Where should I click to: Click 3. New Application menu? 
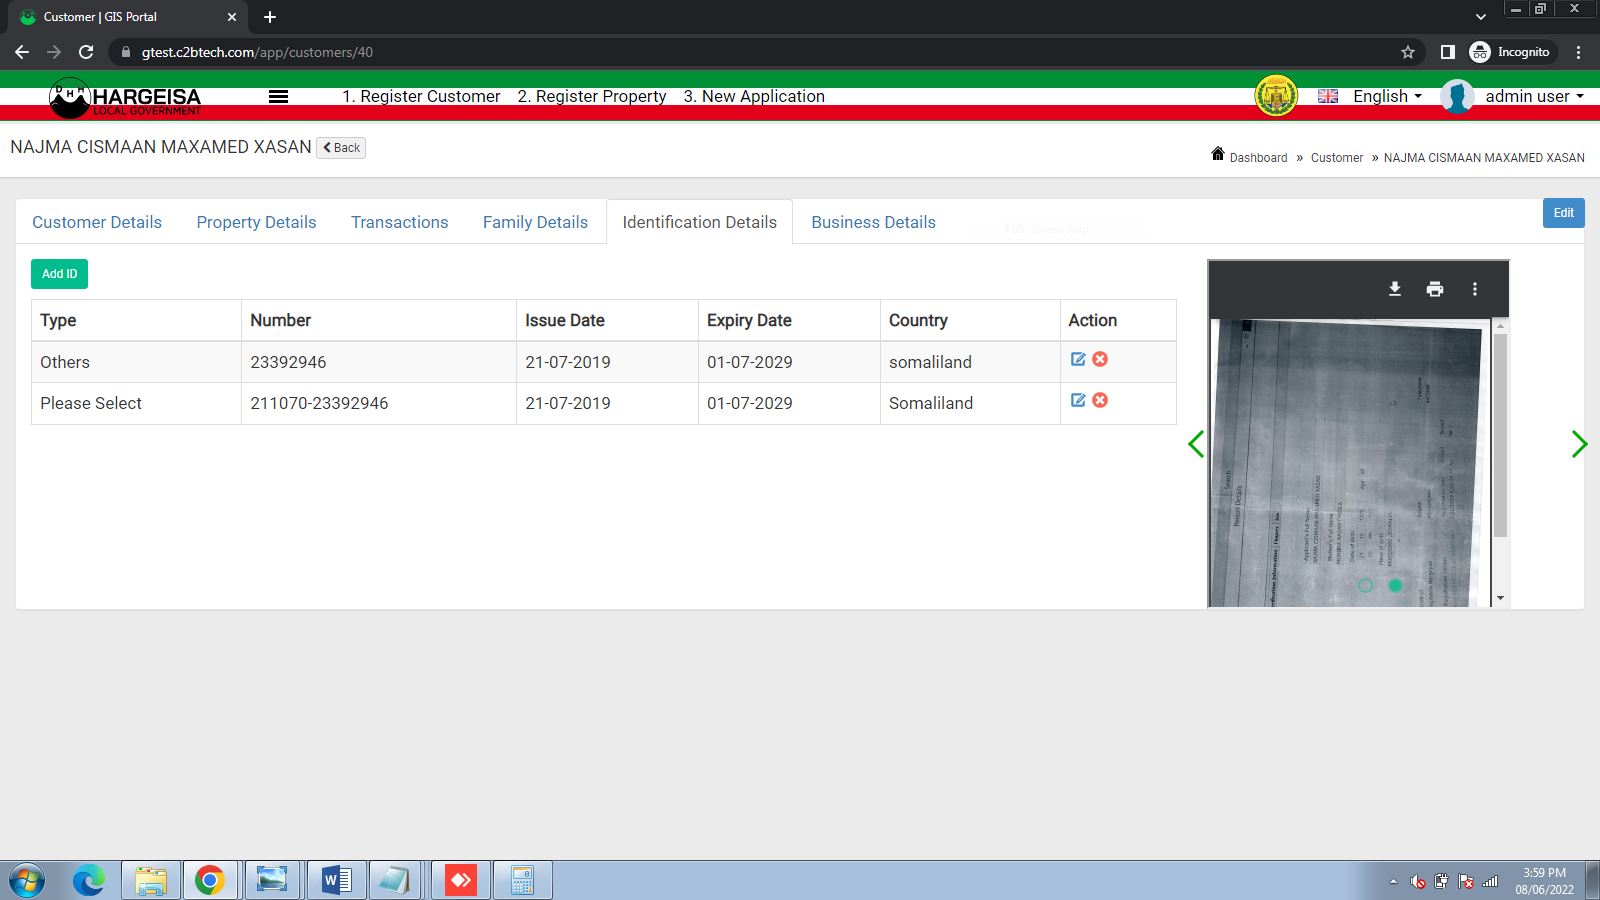coord(754,96)
